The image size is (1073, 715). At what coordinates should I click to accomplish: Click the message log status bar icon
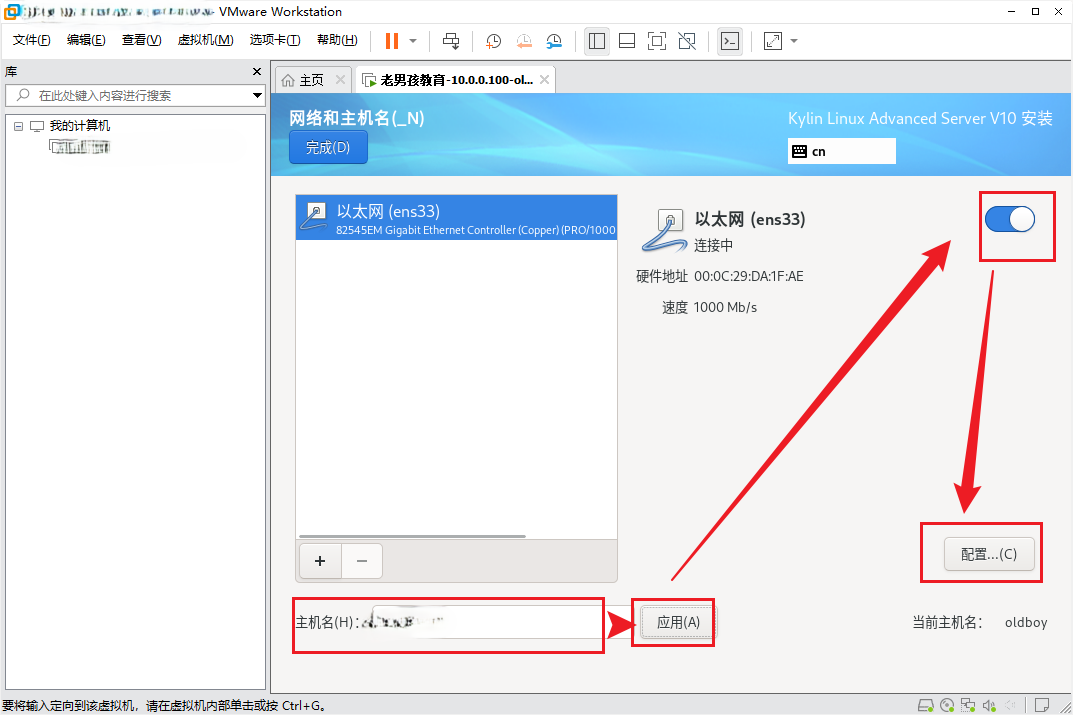1042,705
